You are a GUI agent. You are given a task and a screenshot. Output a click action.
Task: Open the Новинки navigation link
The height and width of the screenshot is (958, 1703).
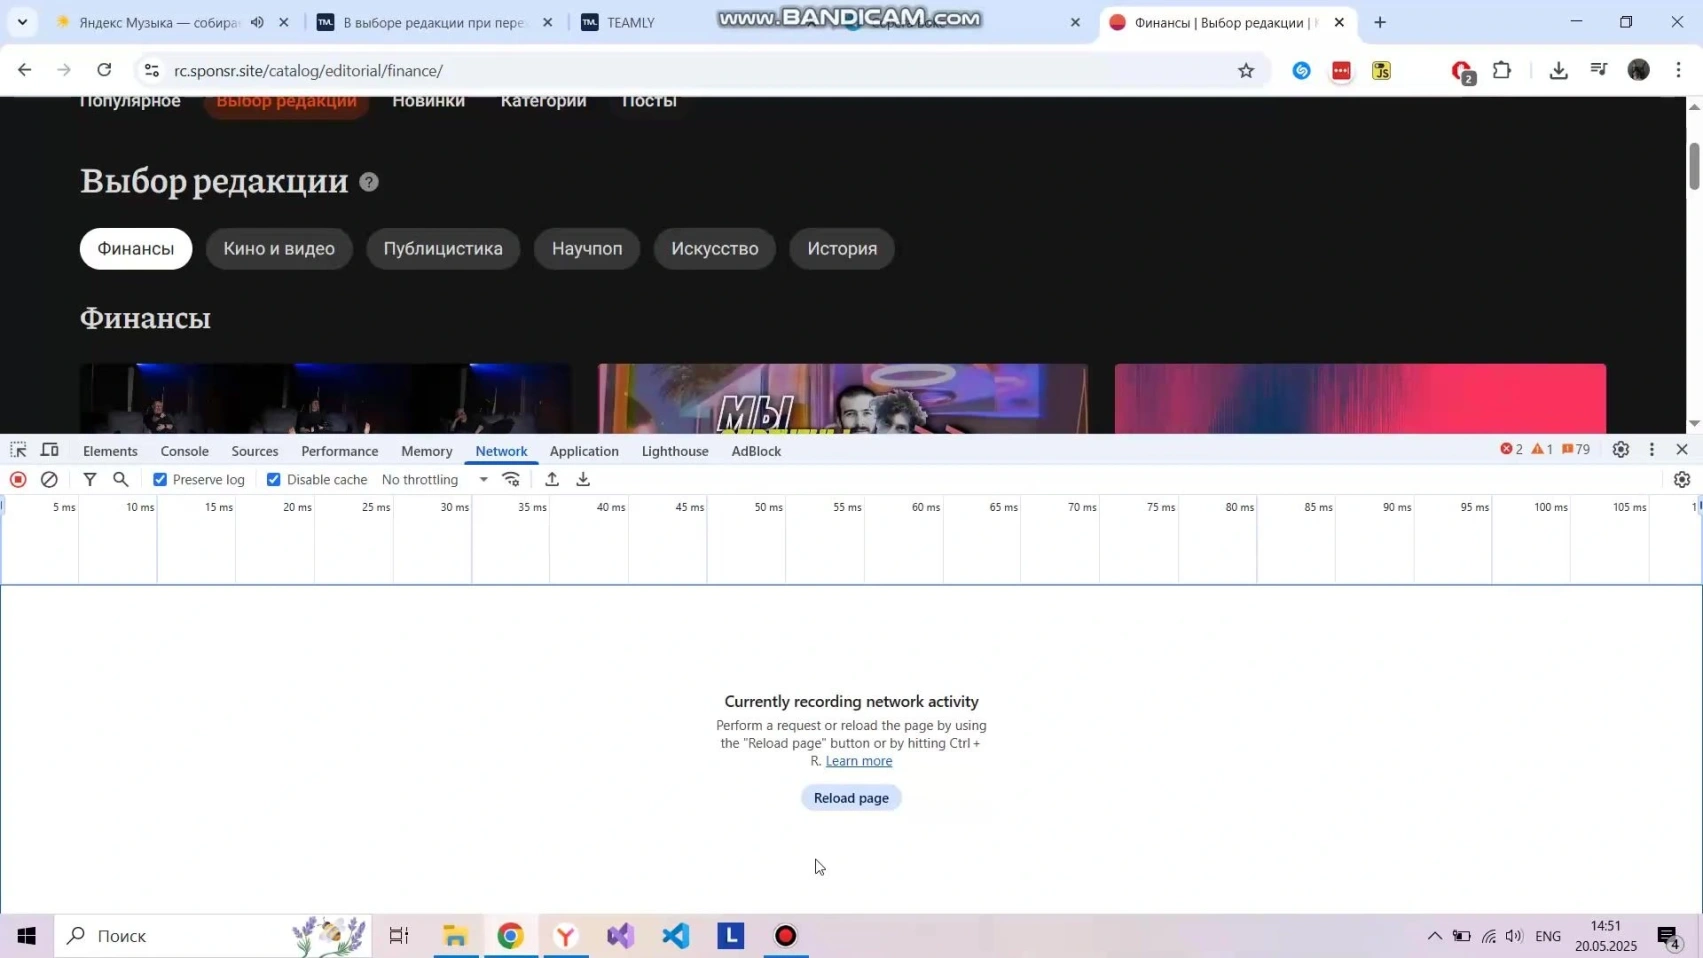(x=428, y=101)
